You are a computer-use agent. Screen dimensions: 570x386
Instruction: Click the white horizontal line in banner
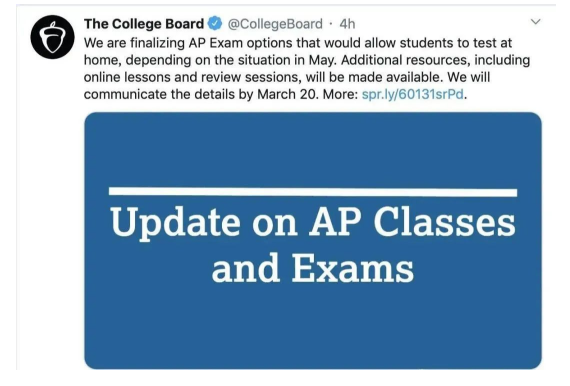pos(313,192)
